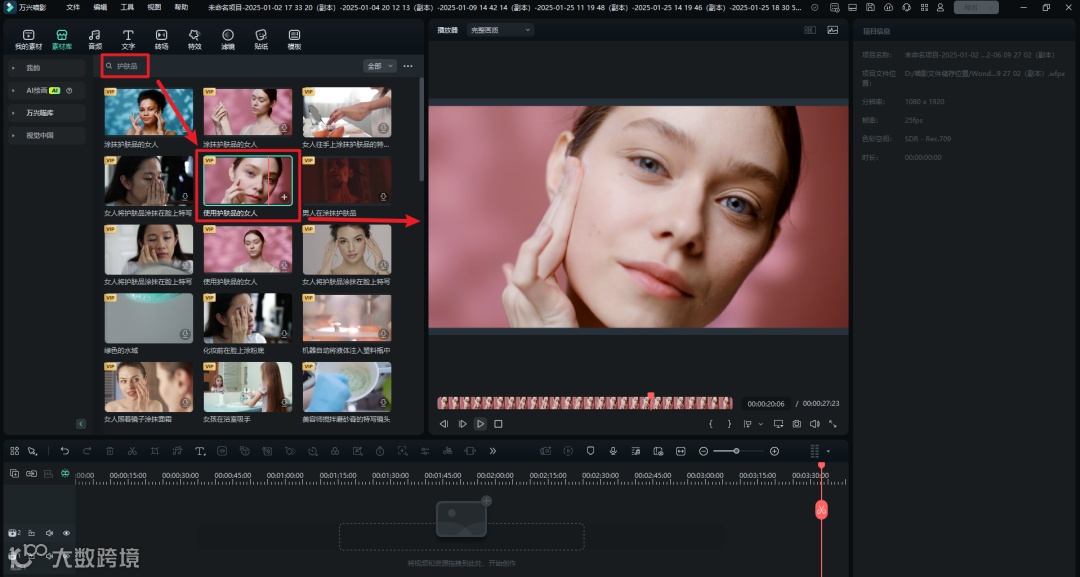Add 使用护肤品的女人 clip with plus icon
Screen dimensions: 1080x577
click(284, 197)
